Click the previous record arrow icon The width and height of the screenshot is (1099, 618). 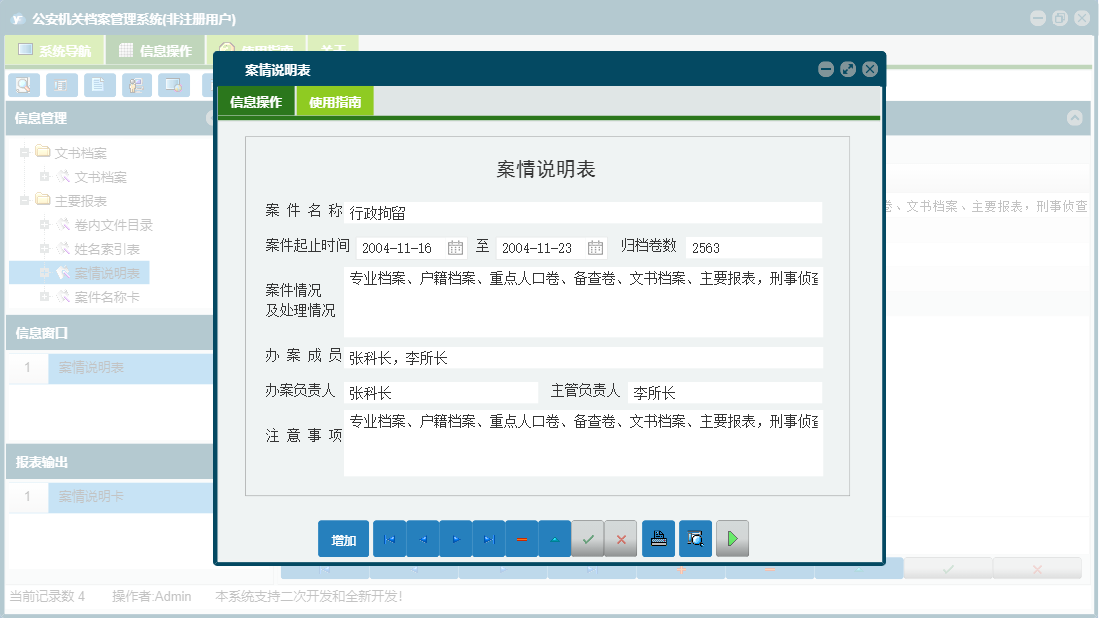point(423,538)
